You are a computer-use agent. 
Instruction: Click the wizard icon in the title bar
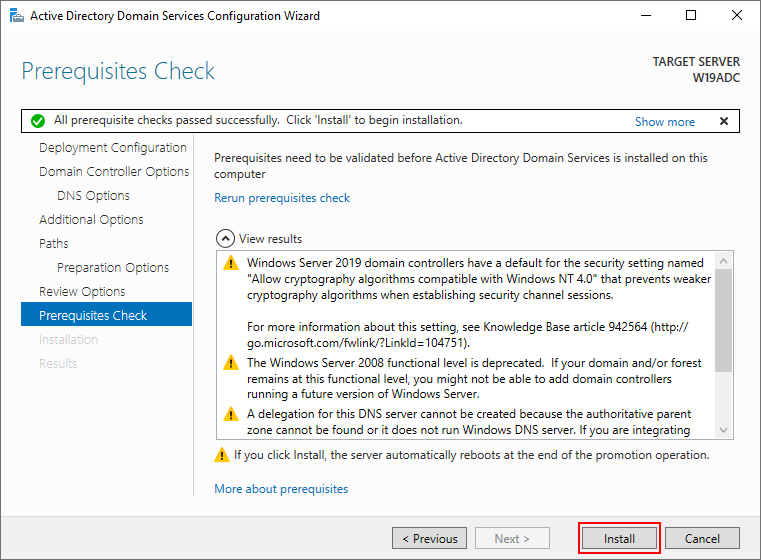[x=17, y=16]
